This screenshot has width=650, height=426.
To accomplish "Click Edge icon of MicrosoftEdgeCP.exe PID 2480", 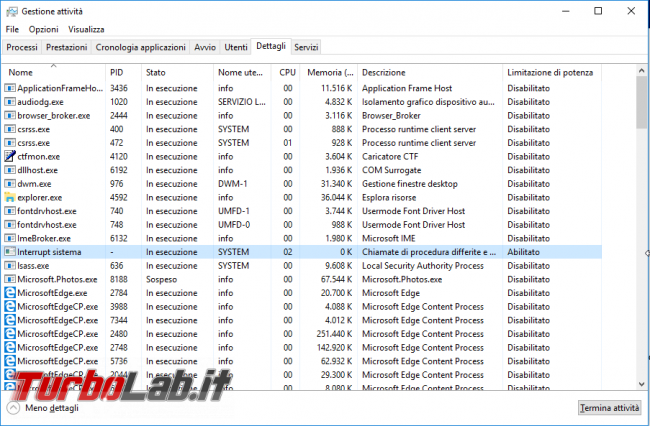I will pos(10,334).
